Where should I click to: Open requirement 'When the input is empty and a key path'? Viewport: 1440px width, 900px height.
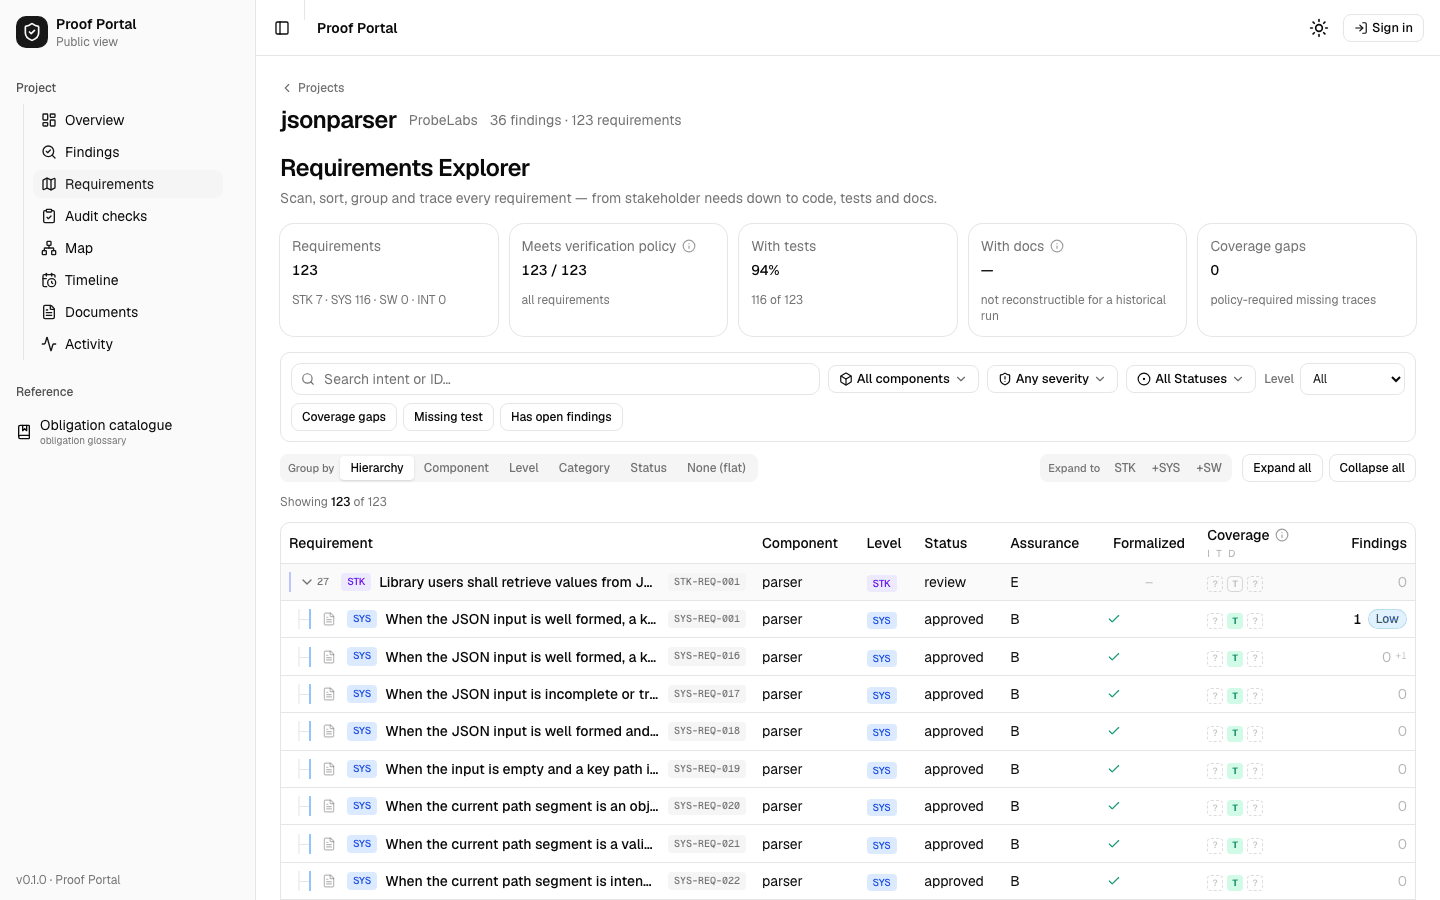(x=522, y=769)
